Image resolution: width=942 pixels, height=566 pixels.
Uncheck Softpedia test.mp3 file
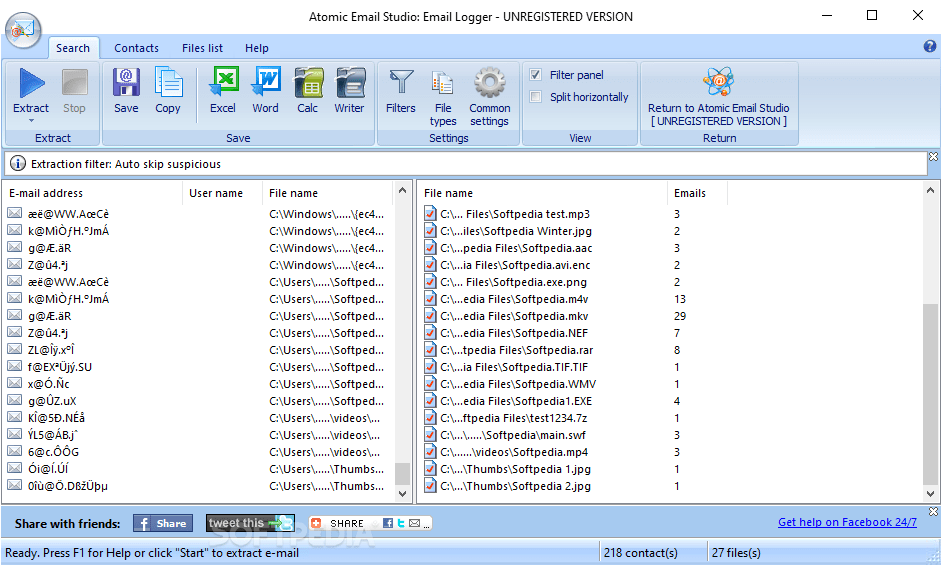[430, 214]
